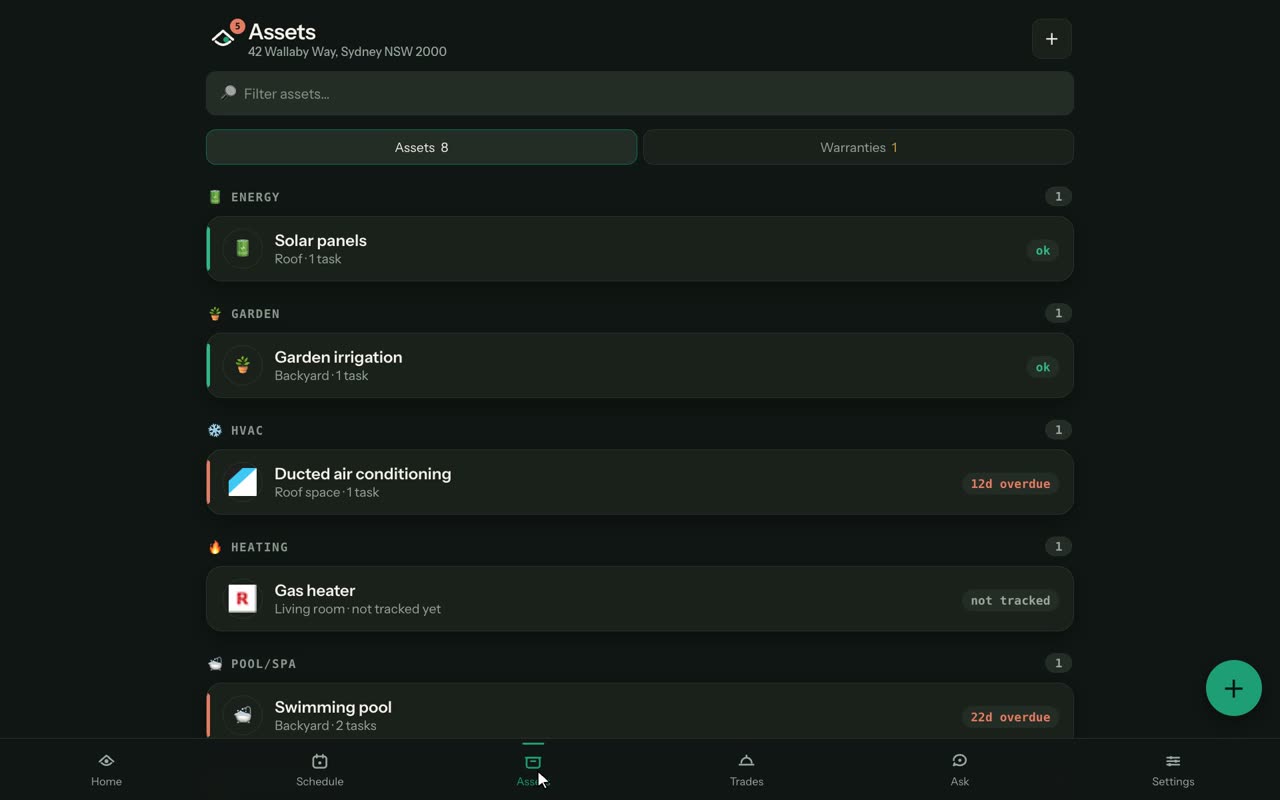
Task: Go to Home in bottom navigation
Action: click(106, 770)
